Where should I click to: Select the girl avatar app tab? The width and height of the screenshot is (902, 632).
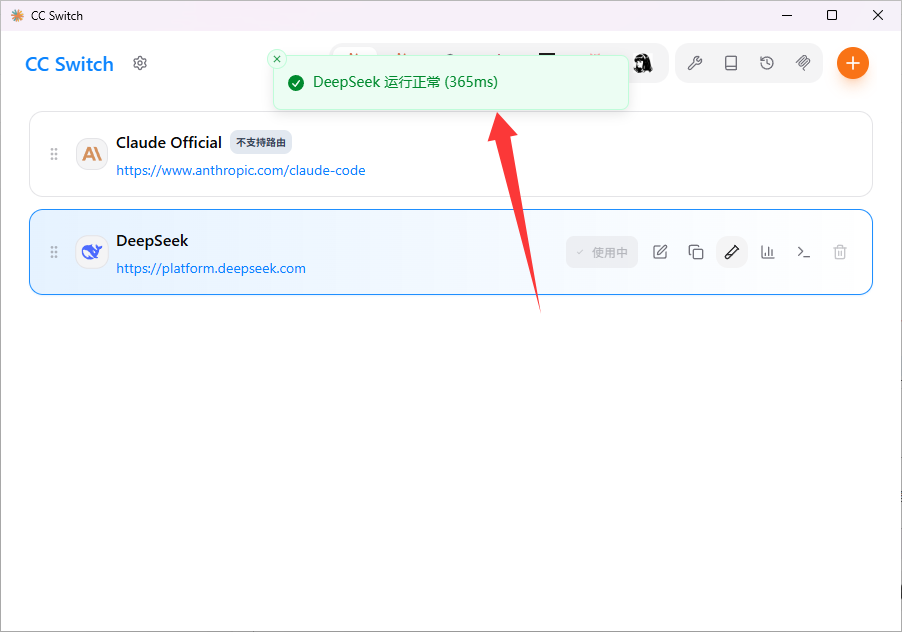pos(643,63)
